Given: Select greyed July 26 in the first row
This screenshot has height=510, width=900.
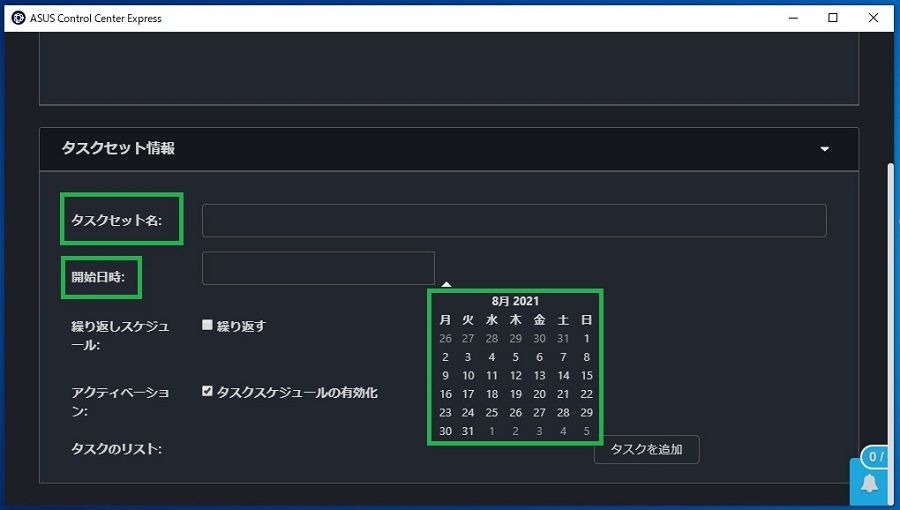Looking at the screenshot, I should (x=445, y=338).
